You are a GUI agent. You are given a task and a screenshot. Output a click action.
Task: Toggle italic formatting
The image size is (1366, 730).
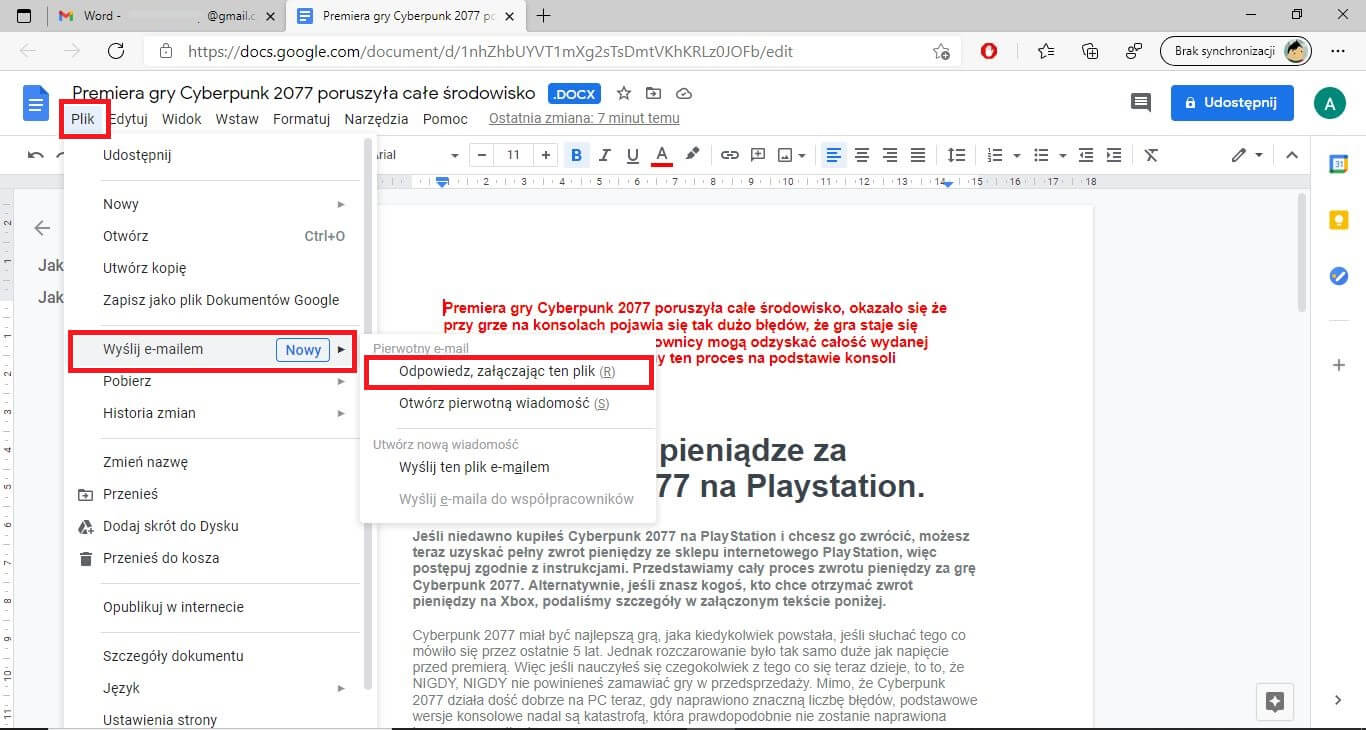click(604, 155)
